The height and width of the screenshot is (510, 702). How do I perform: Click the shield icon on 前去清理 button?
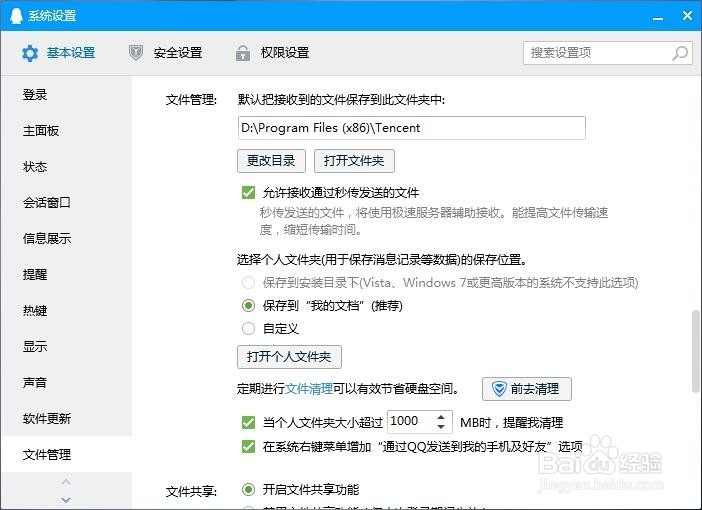[499, 389]
